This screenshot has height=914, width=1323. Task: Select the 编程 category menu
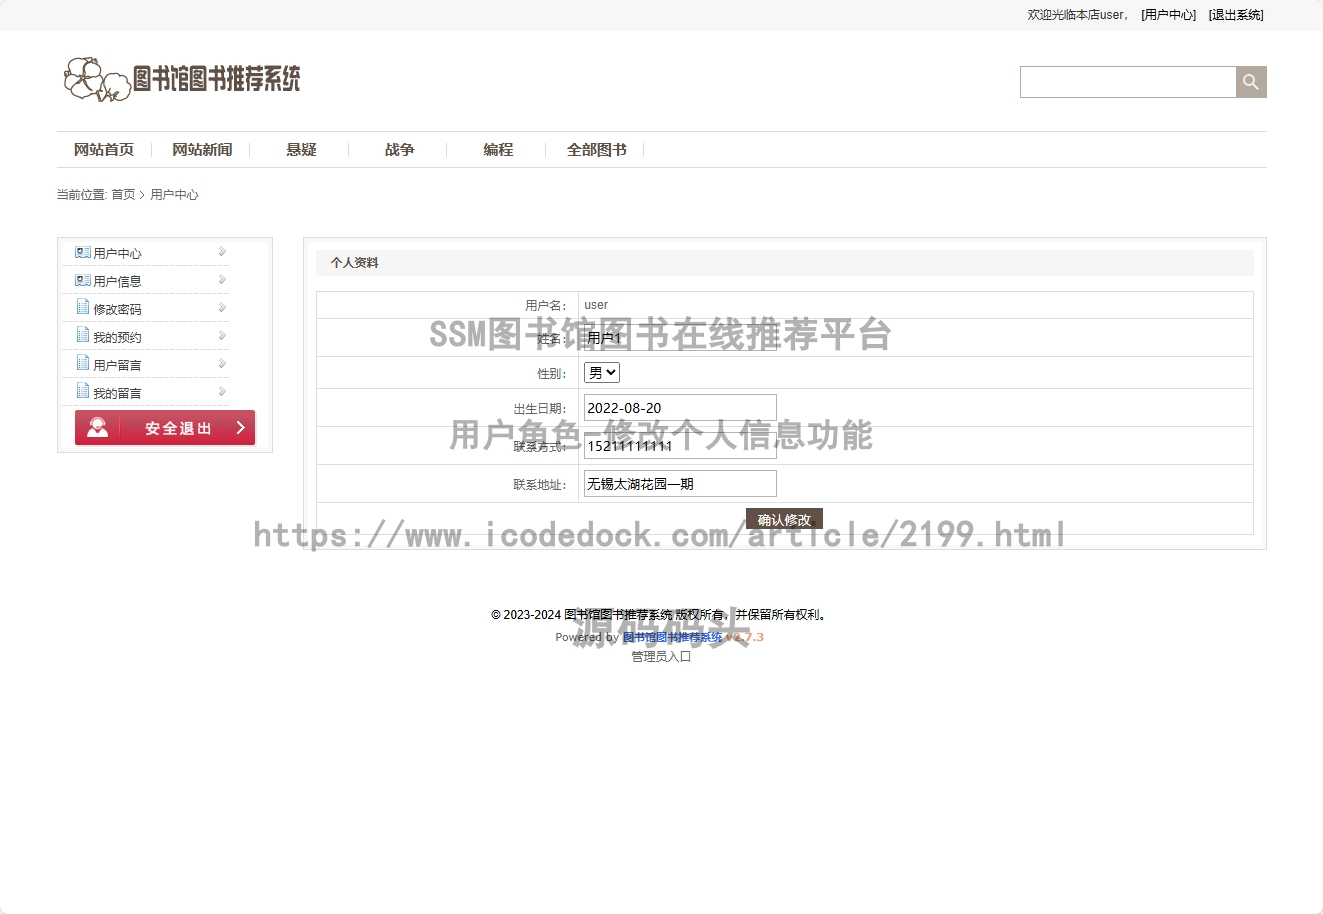point(498,150)
